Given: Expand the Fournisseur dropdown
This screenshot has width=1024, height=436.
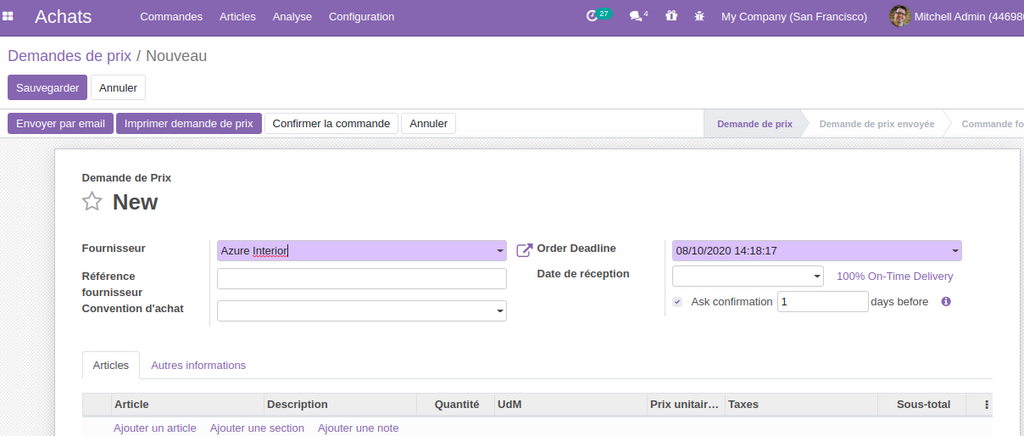Looking at the screenshot, I should pyautogui.click(x=500, y=251).
